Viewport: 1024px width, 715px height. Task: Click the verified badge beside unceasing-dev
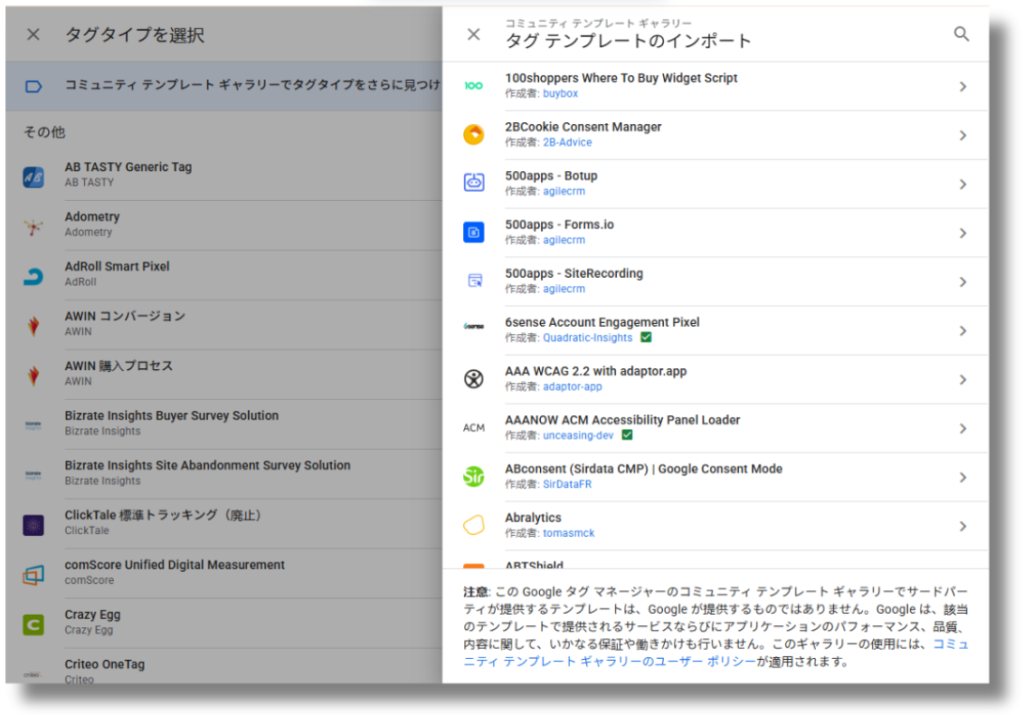(627, 436)
